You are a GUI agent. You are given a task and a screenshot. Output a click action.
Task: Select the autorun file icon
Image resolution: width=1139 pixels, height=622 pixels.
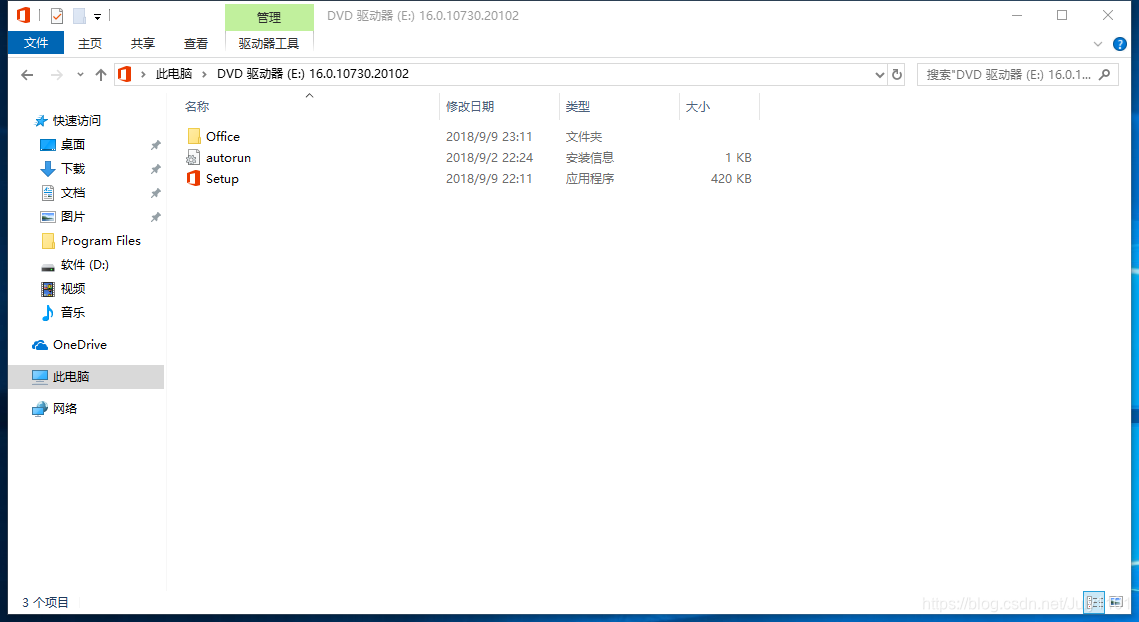coord(193,157)
